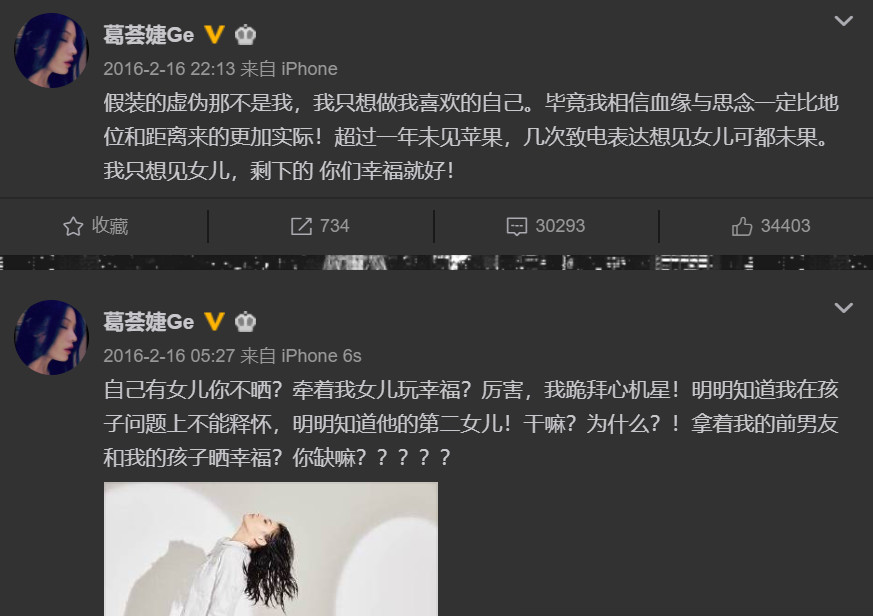Click the comment count 30293
Viewport: 873px width, 616px height.
[560, 226]
